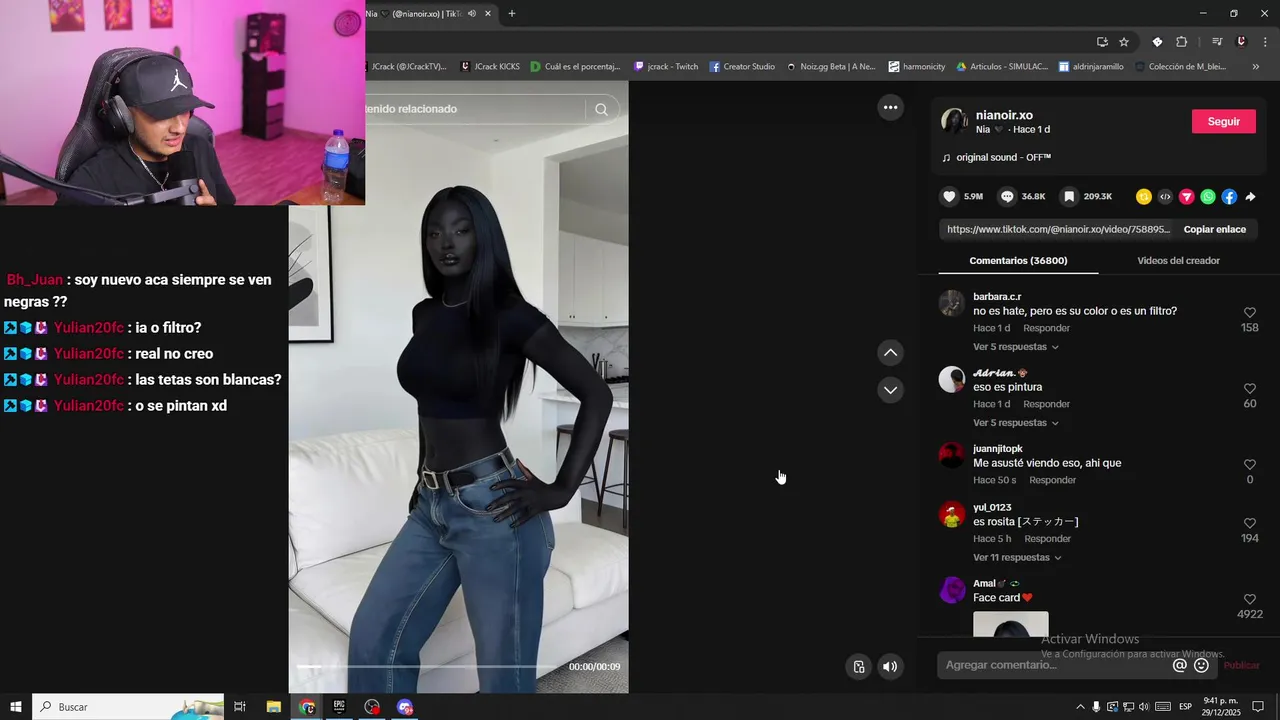
Task: Show hidden system tray icons chevron
Action: point(1080,707)
